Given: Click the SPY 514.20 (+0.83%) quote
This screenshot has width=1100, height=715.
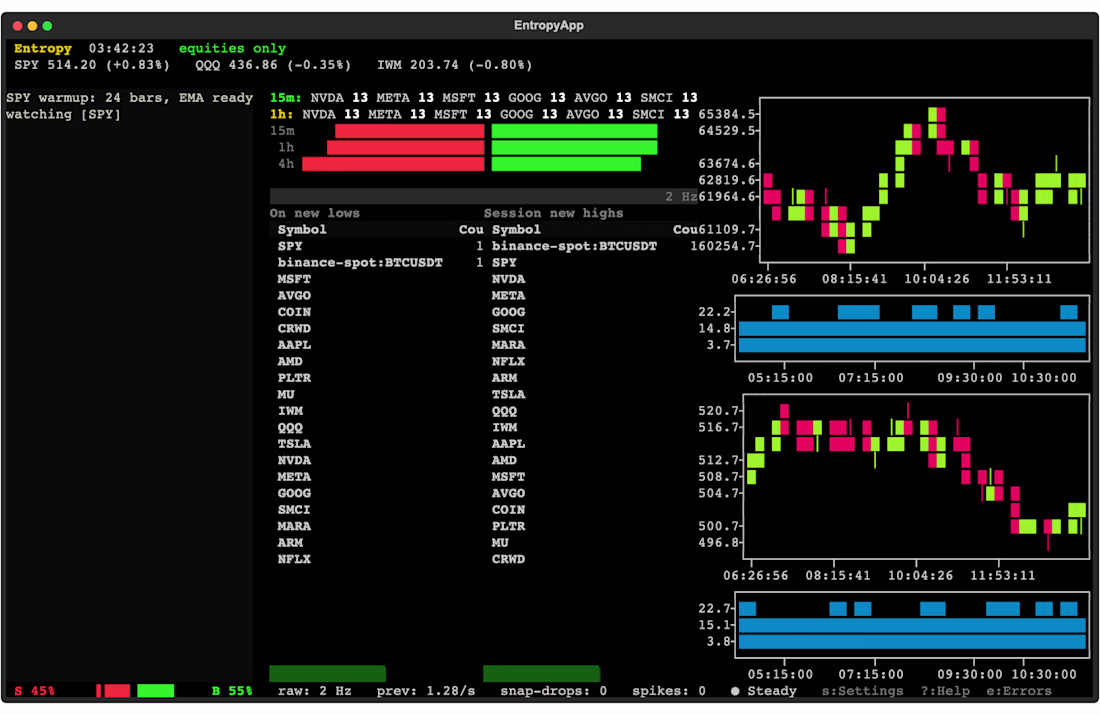Looking at the screenshot, I should point(92,65).
